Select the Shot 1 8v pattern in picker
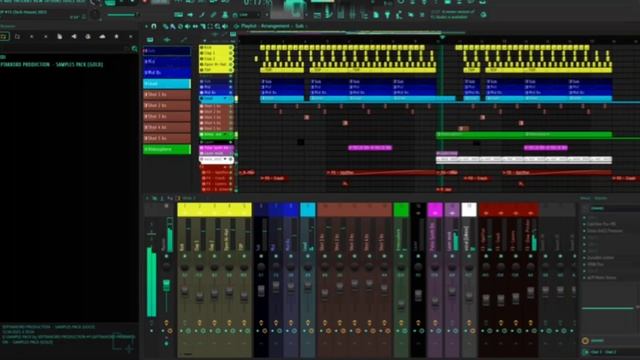Image resolution: width=640 pixels, height=360 pixels. tap(167, 95)
